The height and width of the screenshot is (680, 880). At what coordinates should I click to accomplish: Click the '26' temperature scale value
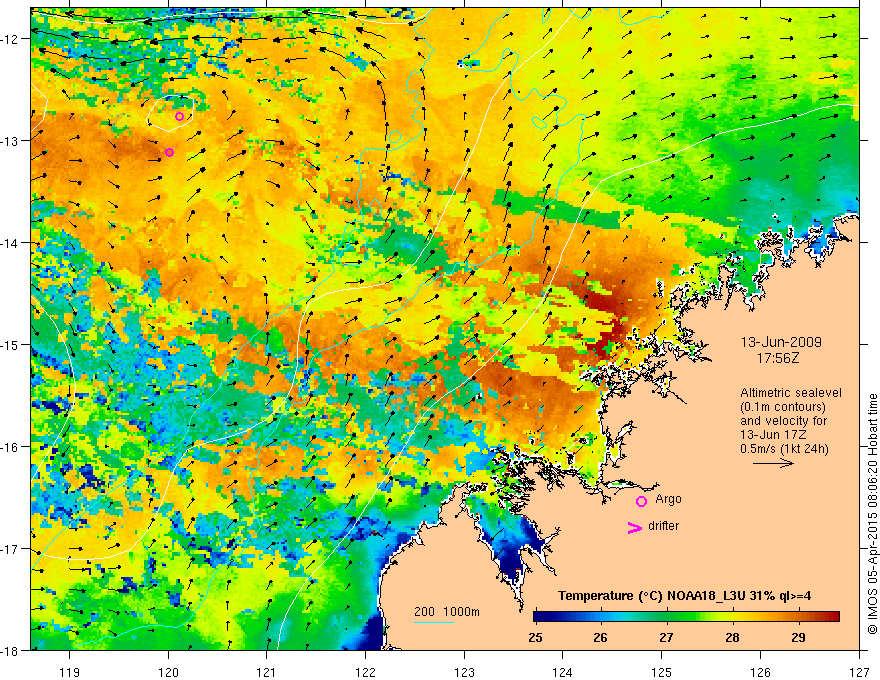(601, 637)
